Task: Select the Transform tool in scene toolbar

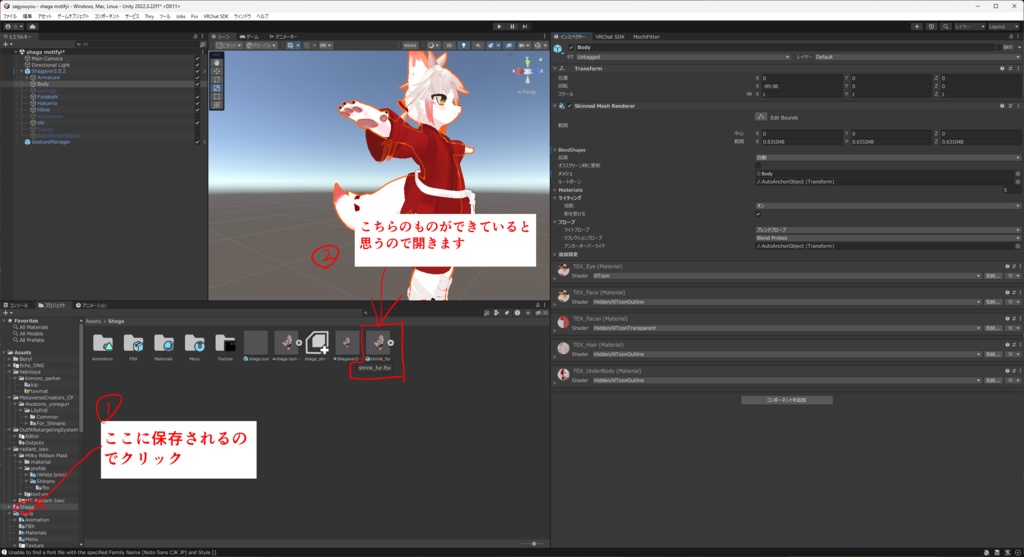Action: click(217, 104)
